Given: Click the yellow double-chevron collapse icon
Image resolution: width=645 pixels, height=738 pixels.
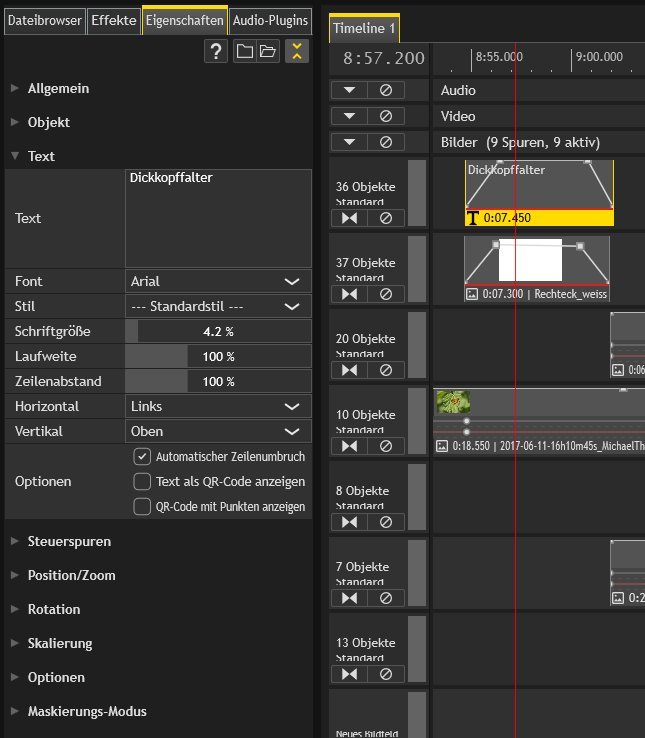Looking at the screenshot, I should point(296,52).
